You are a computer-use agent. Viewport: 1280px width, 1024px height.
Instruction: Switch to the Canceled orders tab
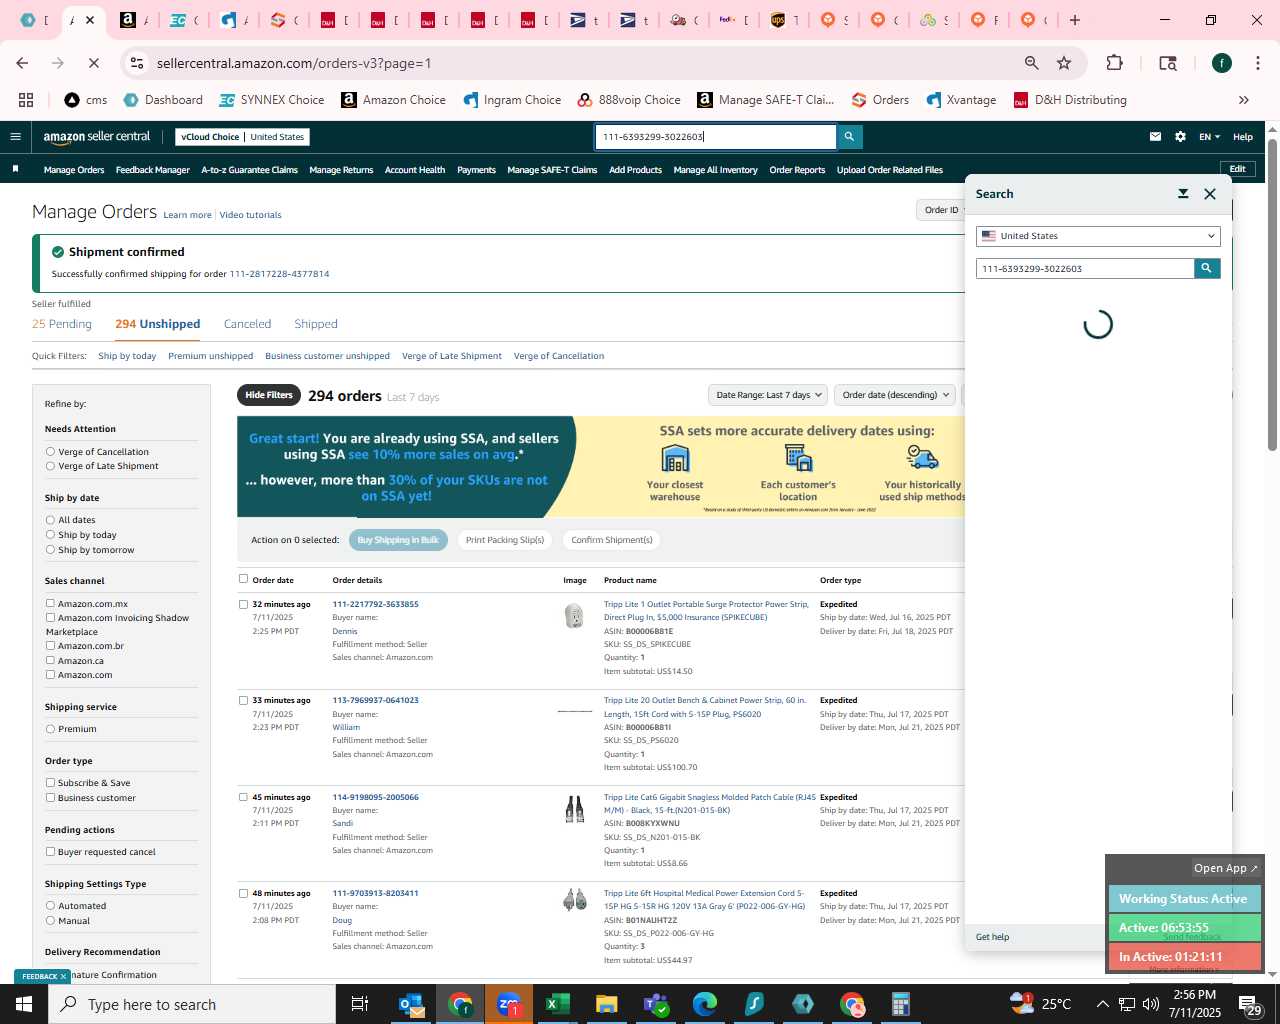[247, 324]
